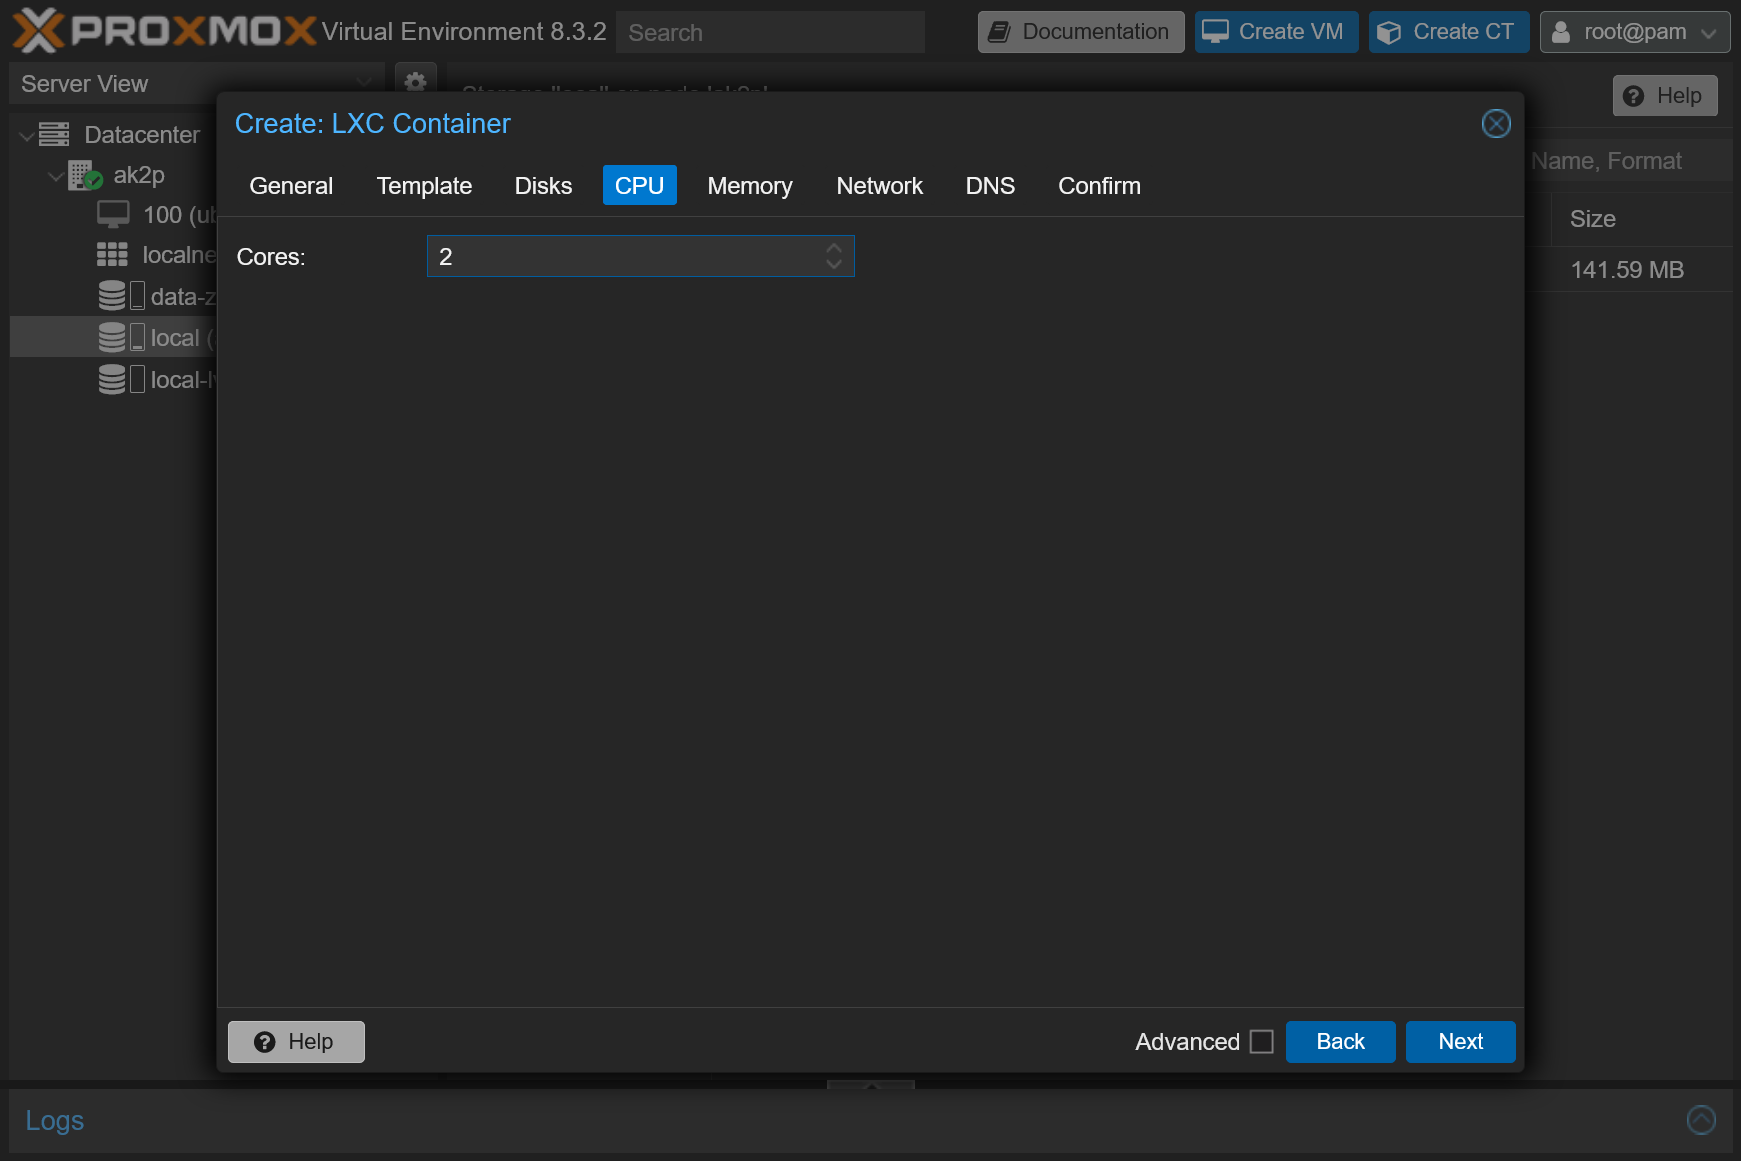
Task: Click the Back button
Action: (x=1340, y=1042)
